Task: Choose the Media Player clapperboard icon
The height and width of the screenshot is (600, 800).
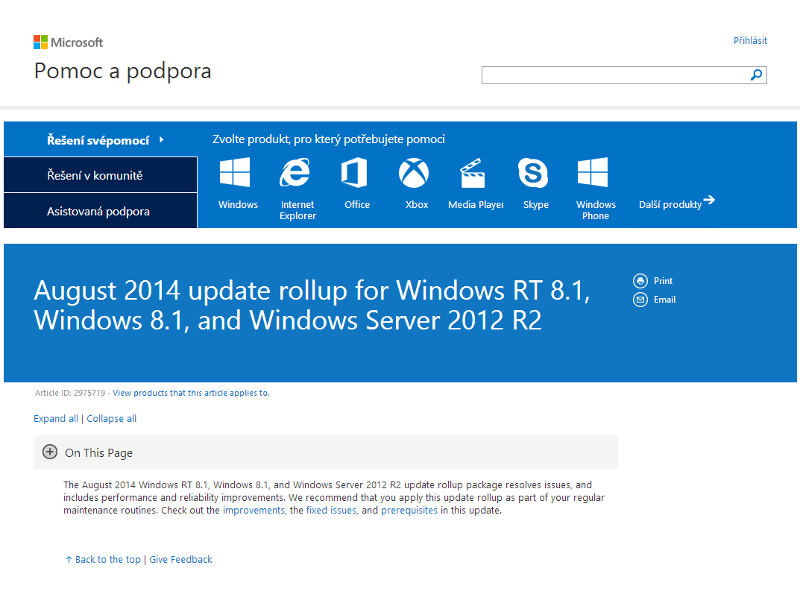Action: coord(472,173)
